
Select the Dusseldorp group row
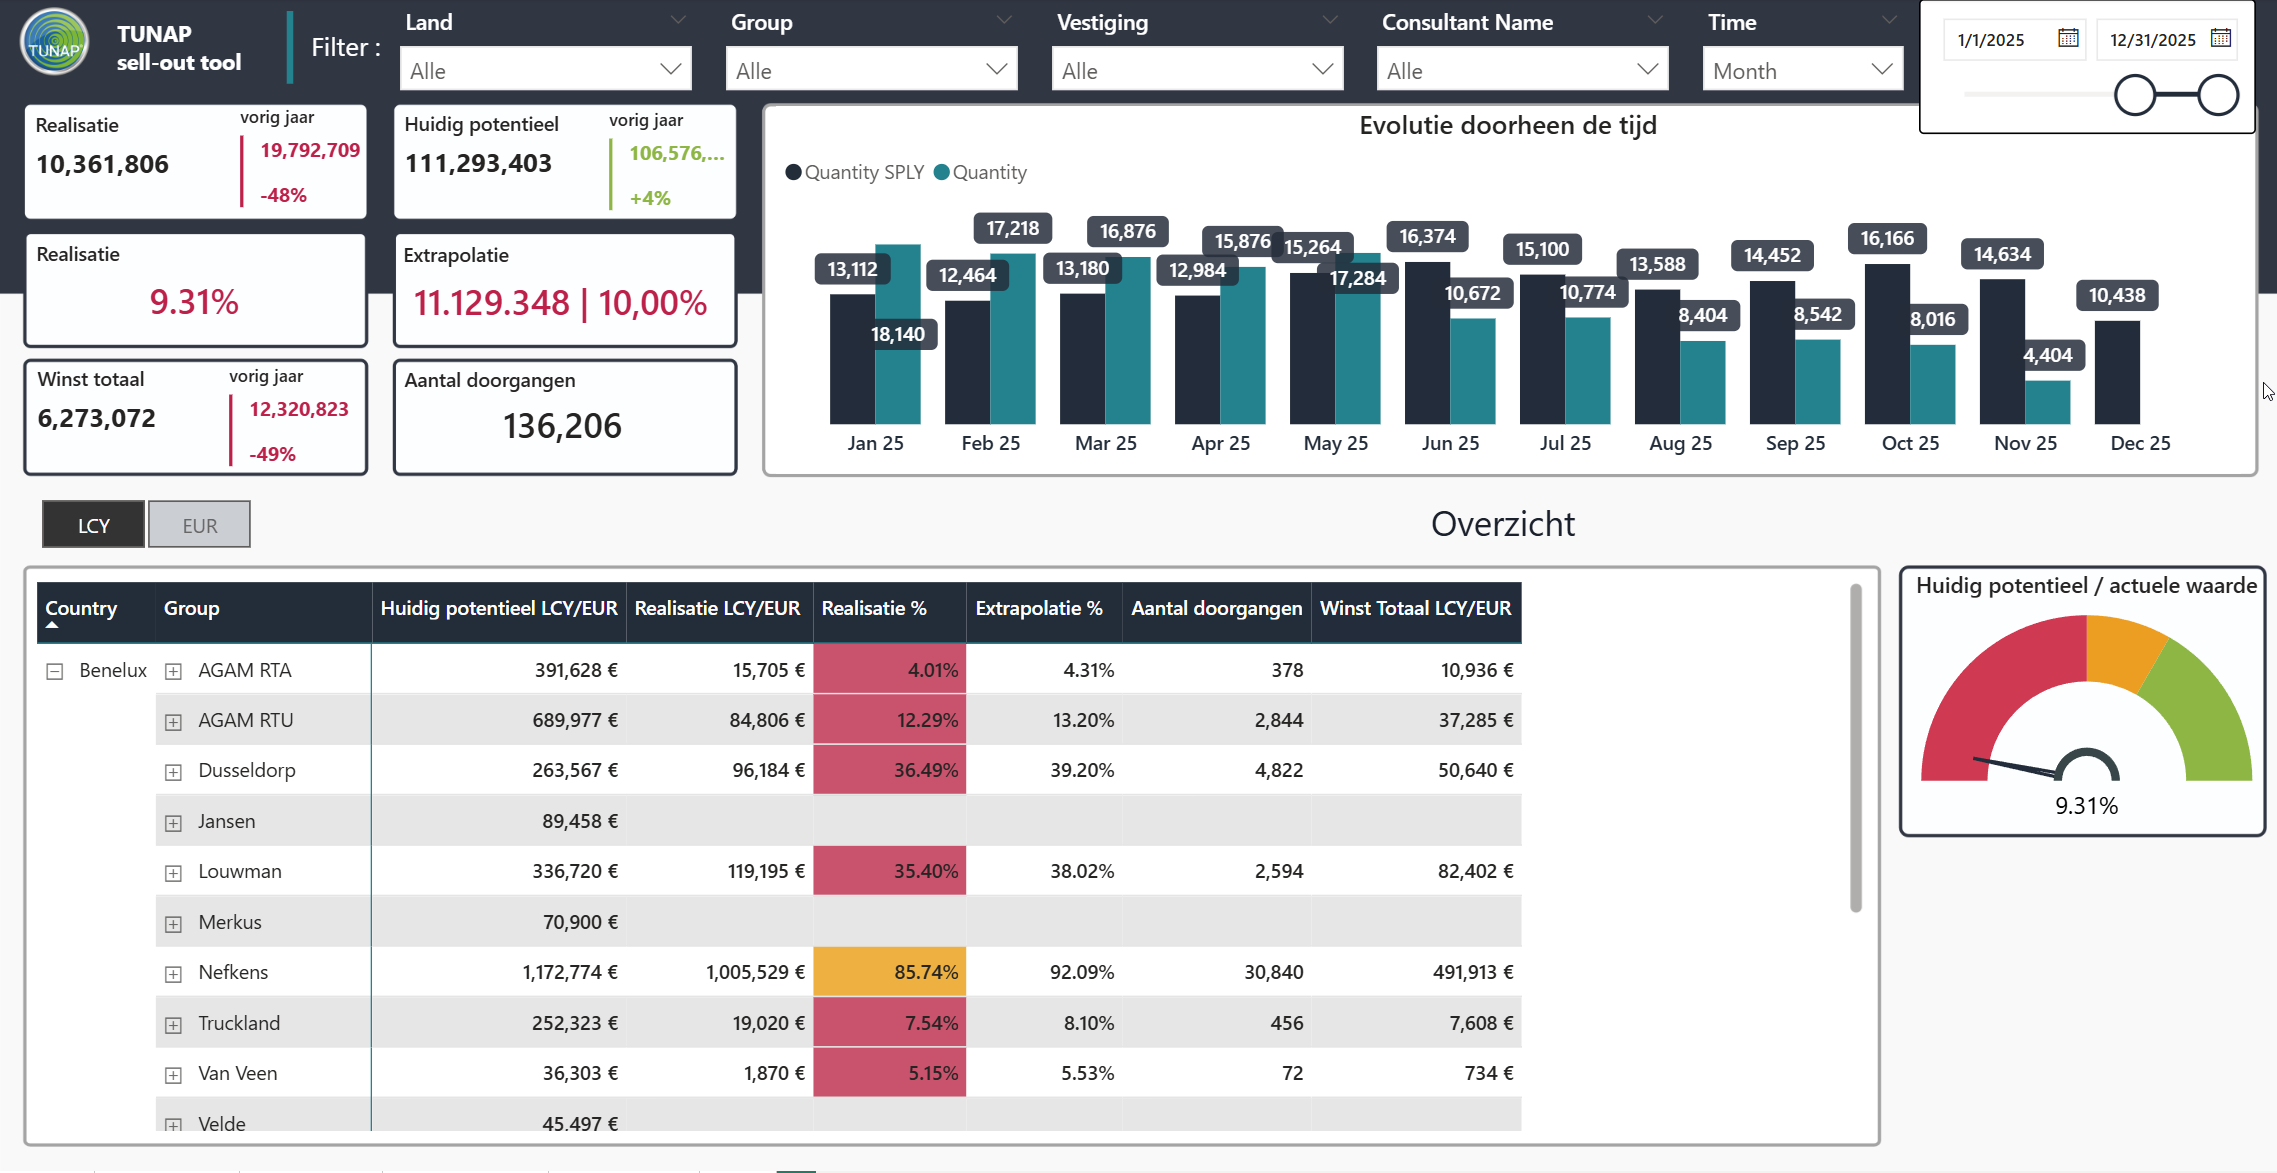pos(838,770)
